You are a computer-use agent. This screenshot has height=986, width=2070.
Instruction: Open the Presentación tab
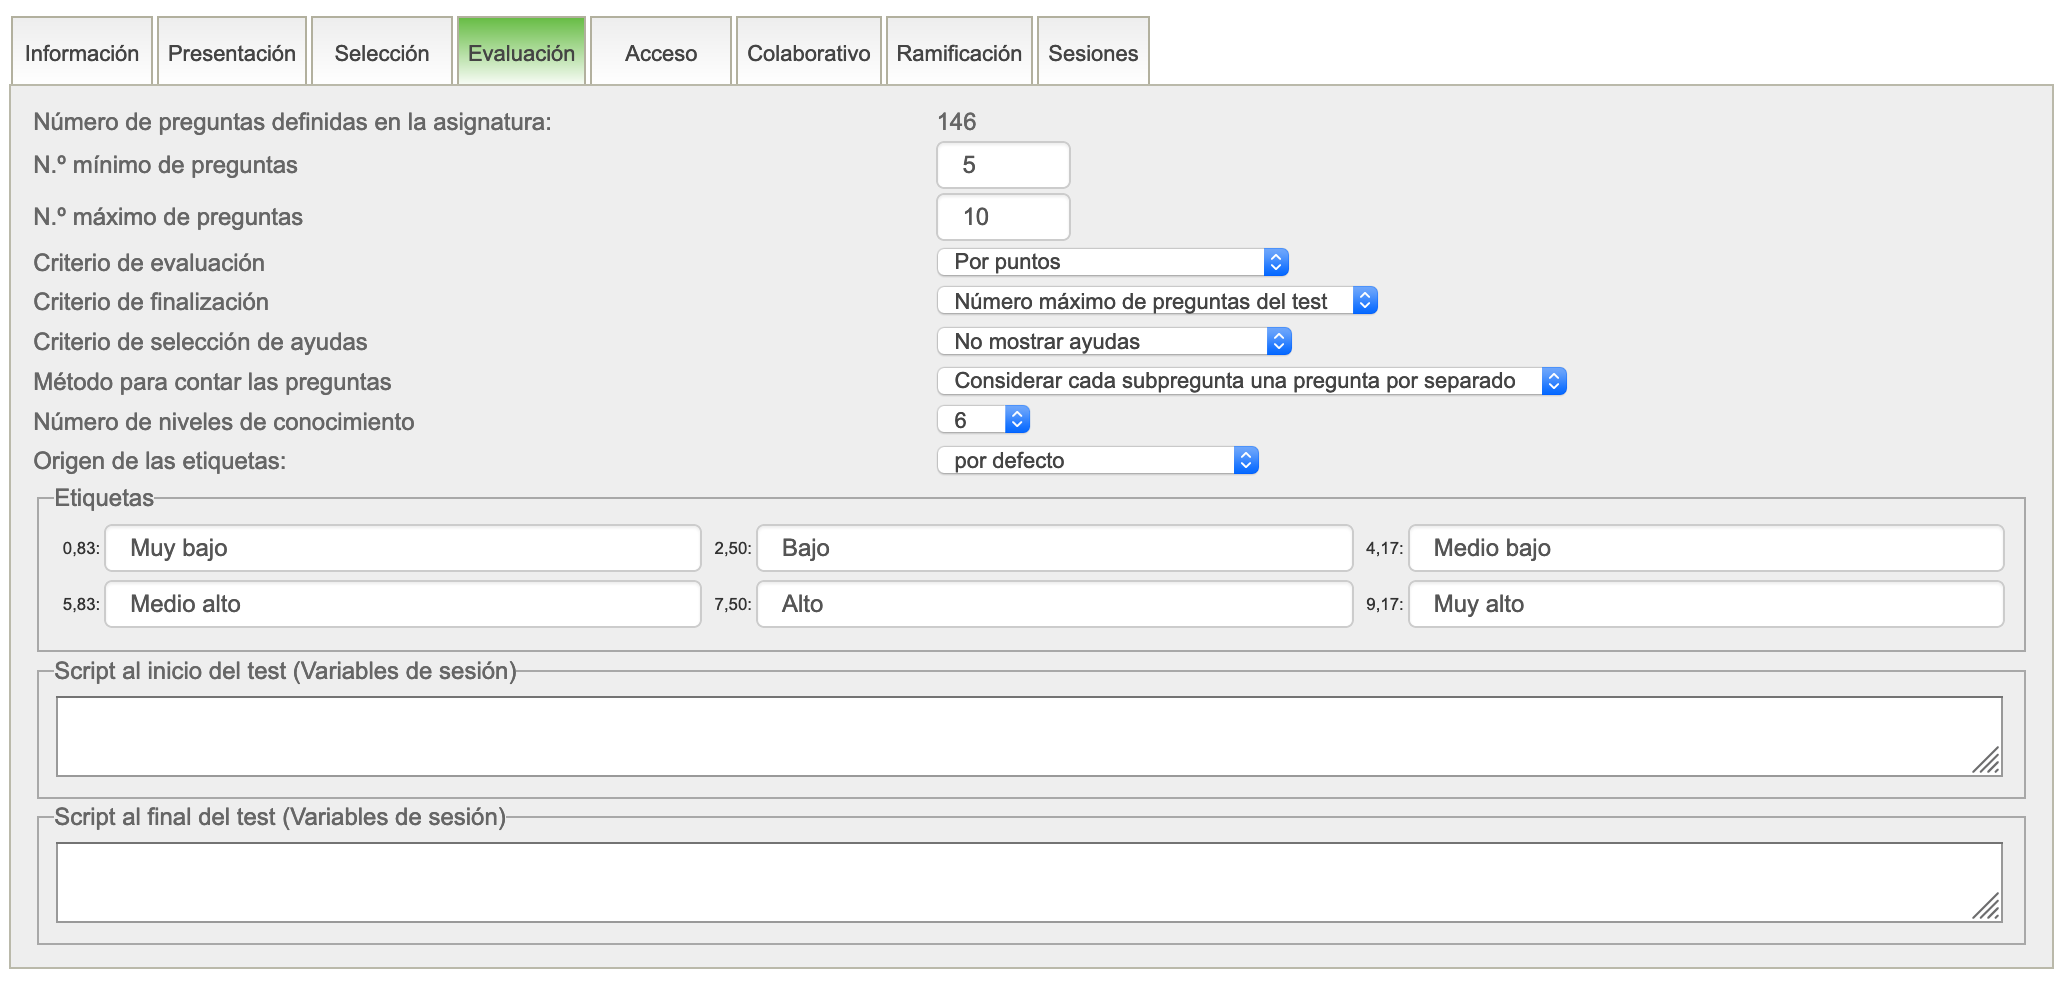coord(232,53)
